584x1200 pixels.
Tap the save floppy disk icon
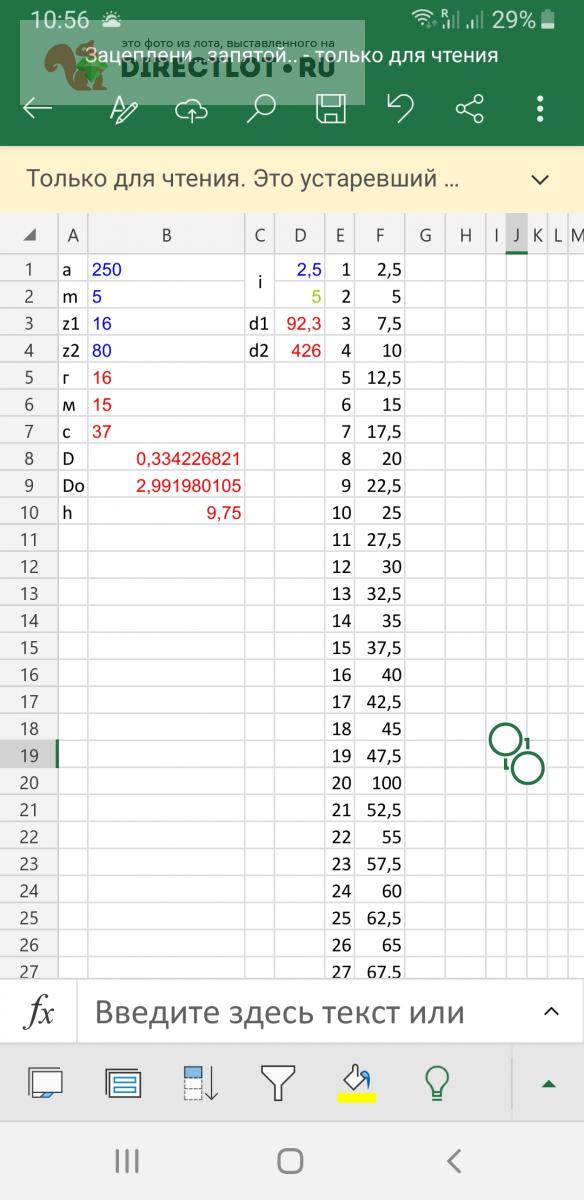pos(331,109)
